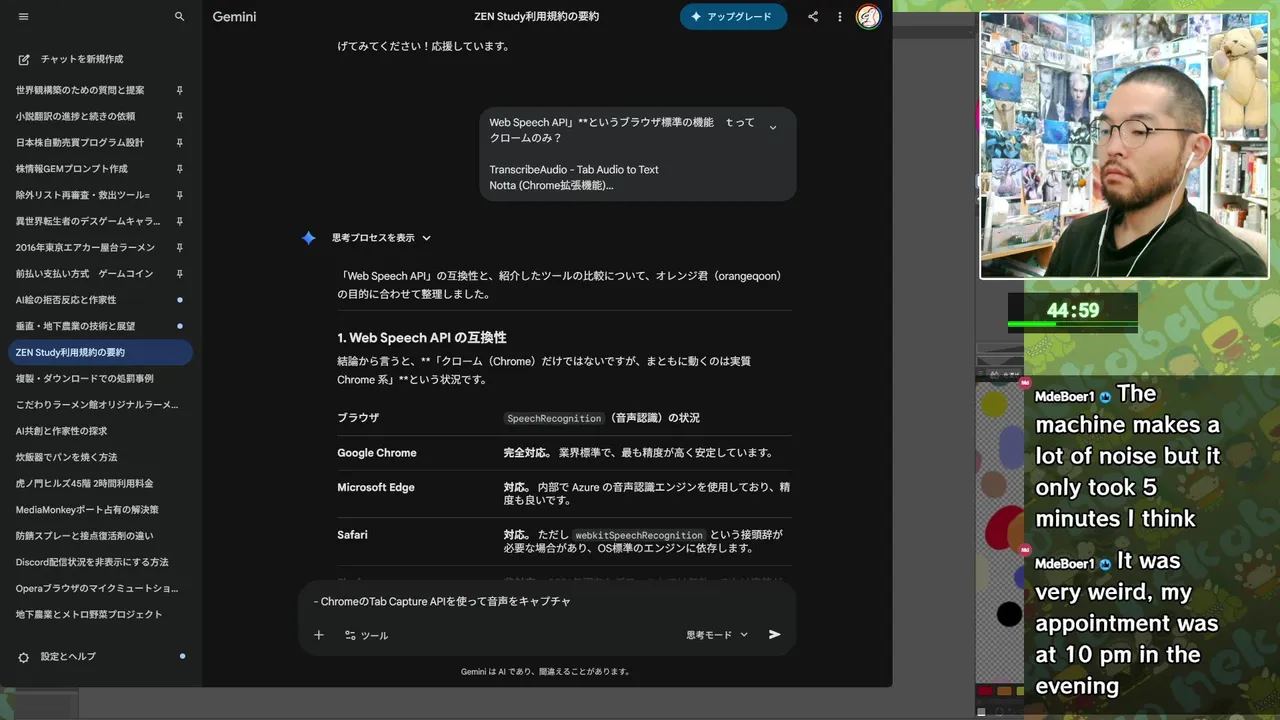Click the pin icon on 除外リスト再審査・救出ツール row
The width and height of the screenshot is (1280, 720).
tap(180, 195)
